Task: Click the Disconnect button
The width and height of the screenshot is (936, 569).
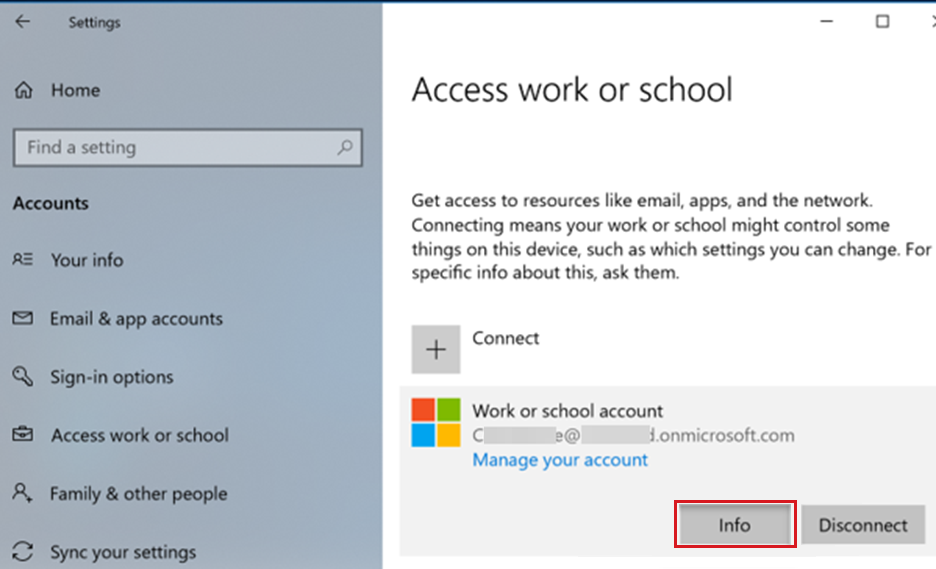Action: [863, 524]
